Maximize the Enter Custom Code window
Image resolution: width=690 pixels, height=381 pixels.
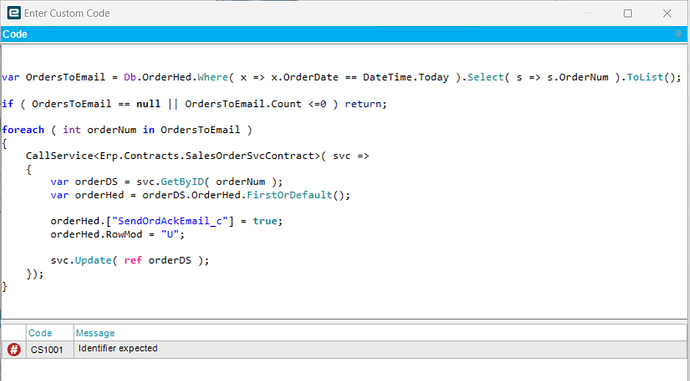tap(628, 14)
